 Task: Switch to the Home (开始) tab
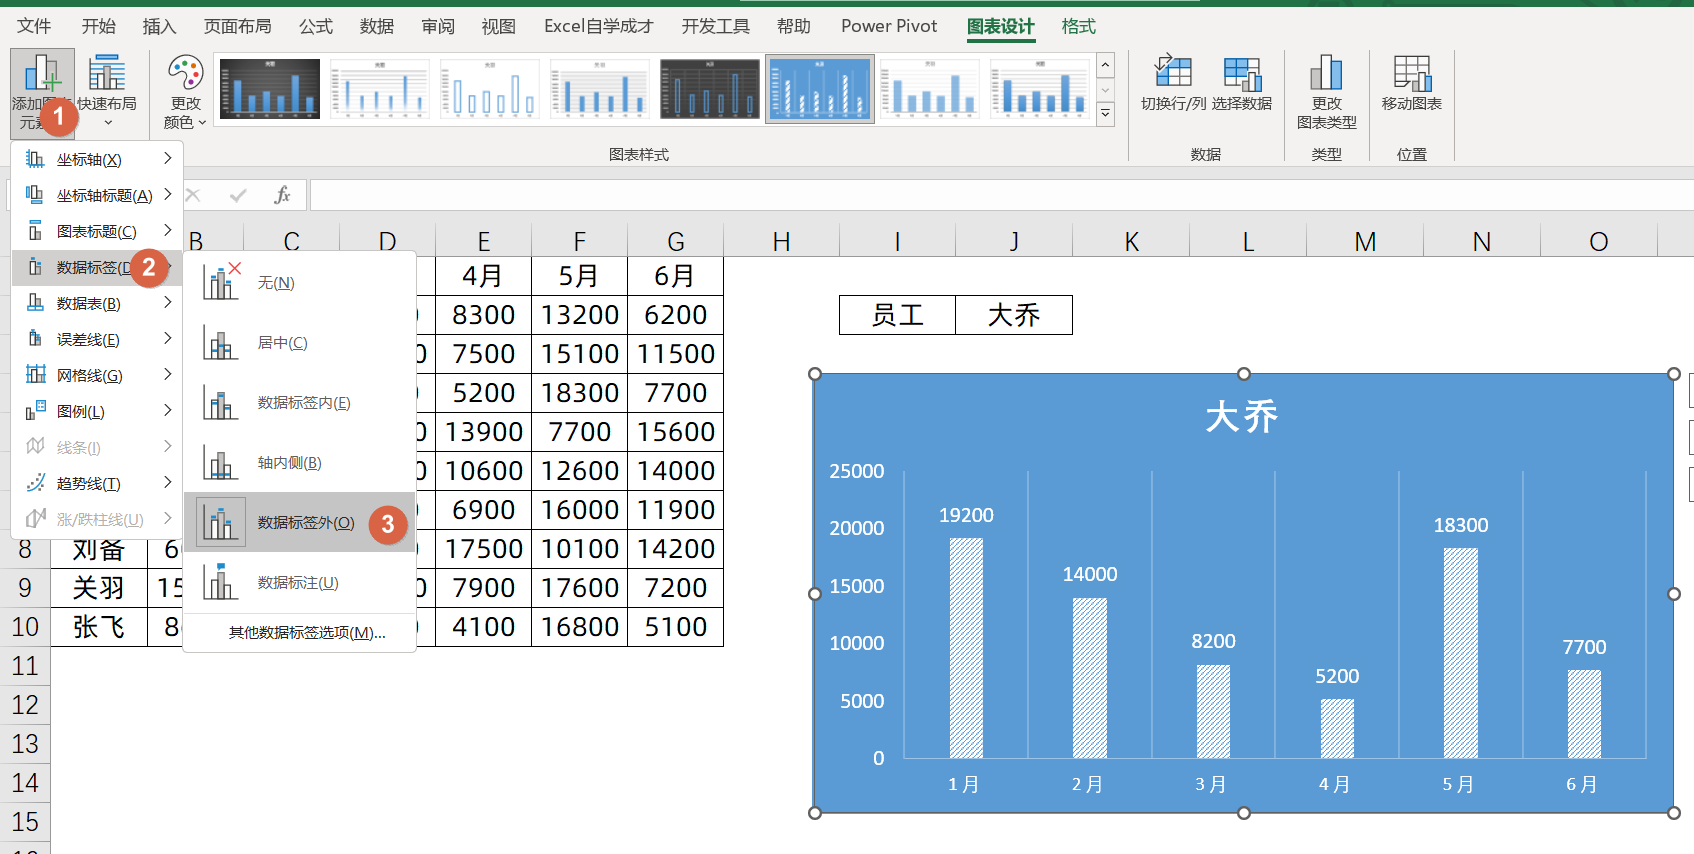(98, 26)
